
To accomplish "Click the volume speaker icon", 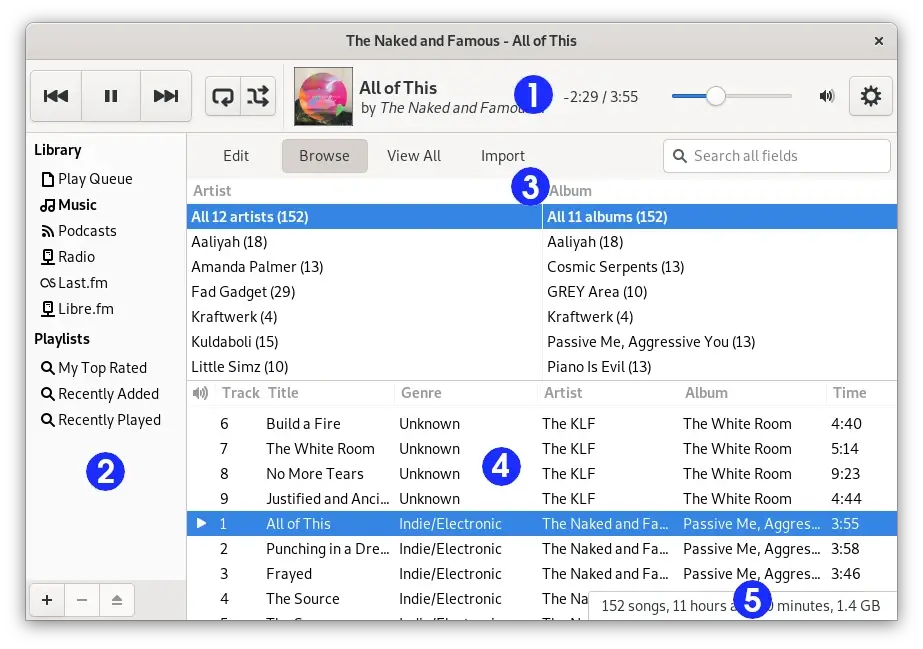I will point(827,97).
